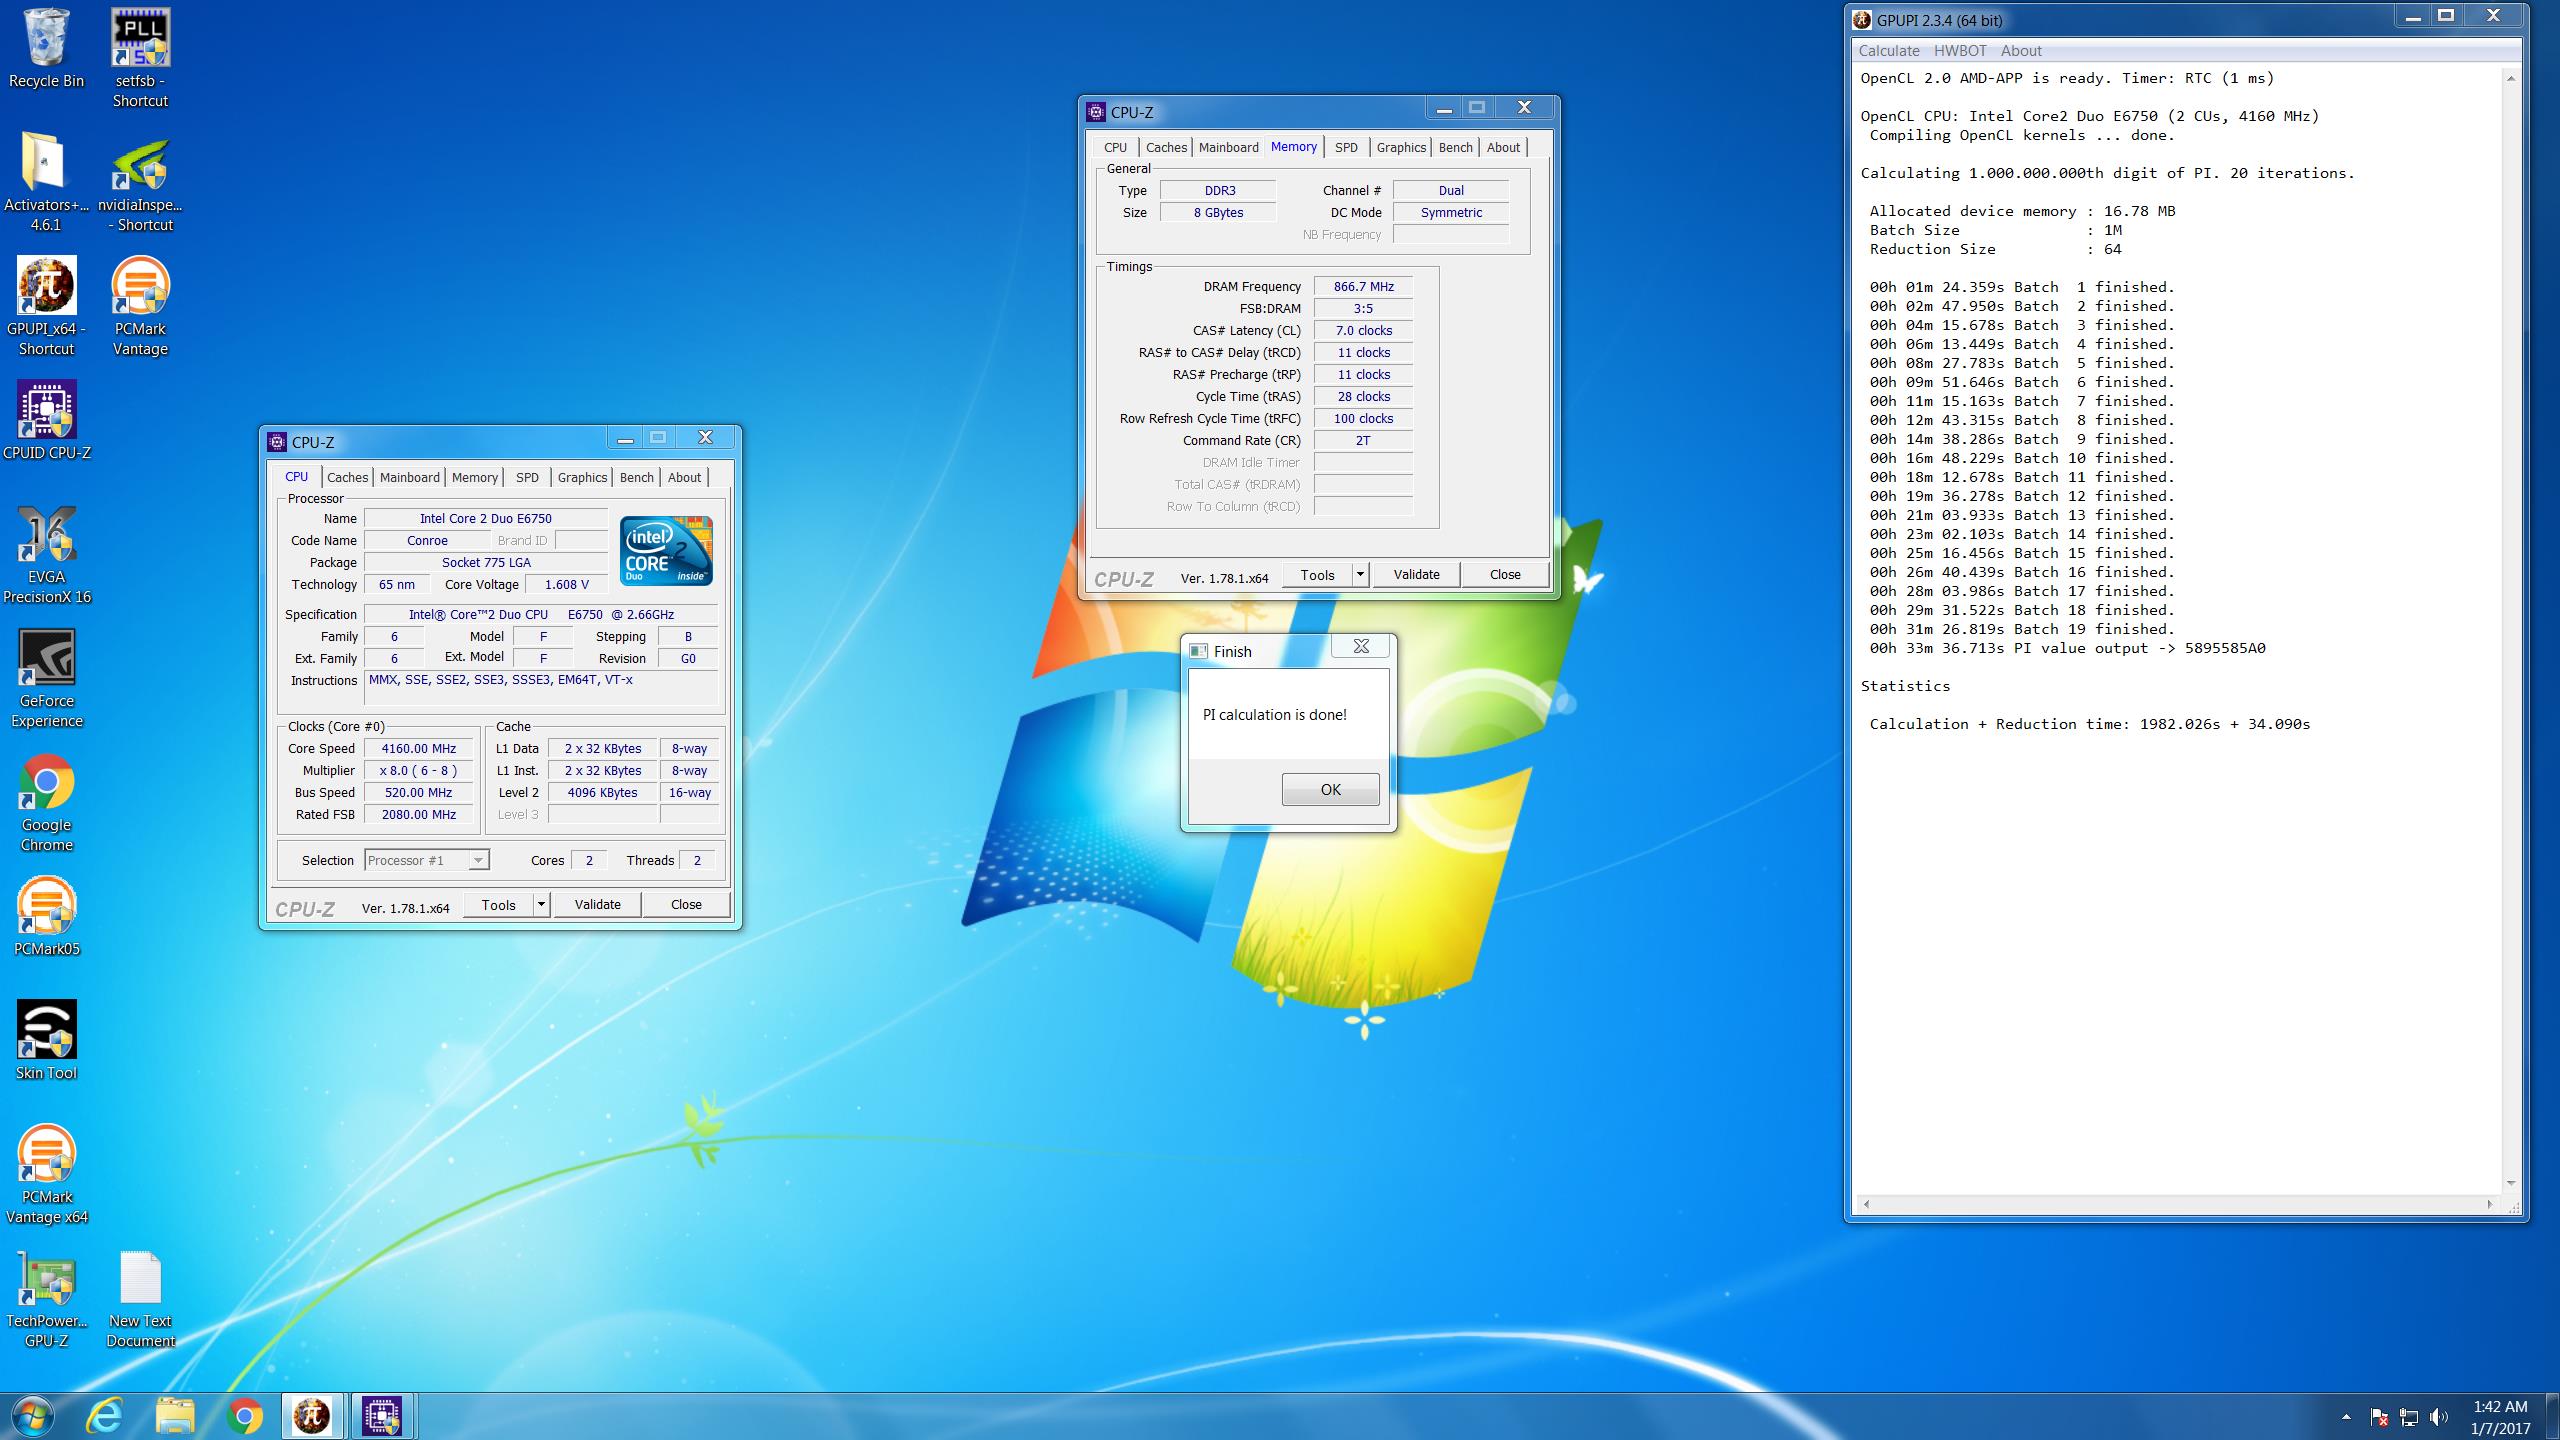
Task: Click Validate in Memory CPU-Z window
Action: coord(1416,574)
